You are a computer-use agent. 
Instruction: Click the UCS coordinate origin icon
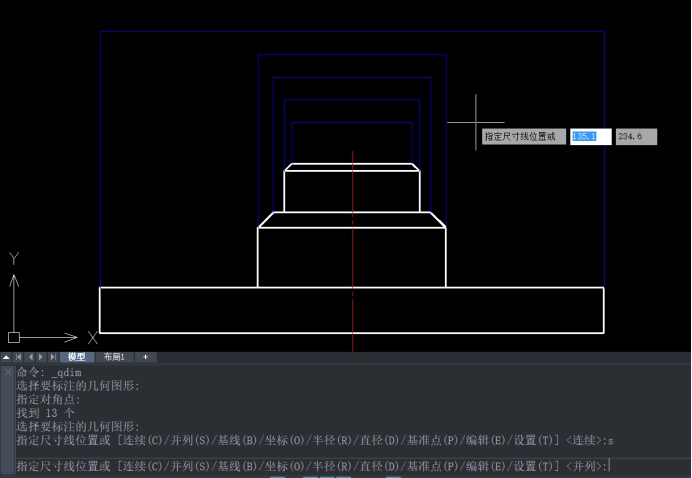[14, 338]
